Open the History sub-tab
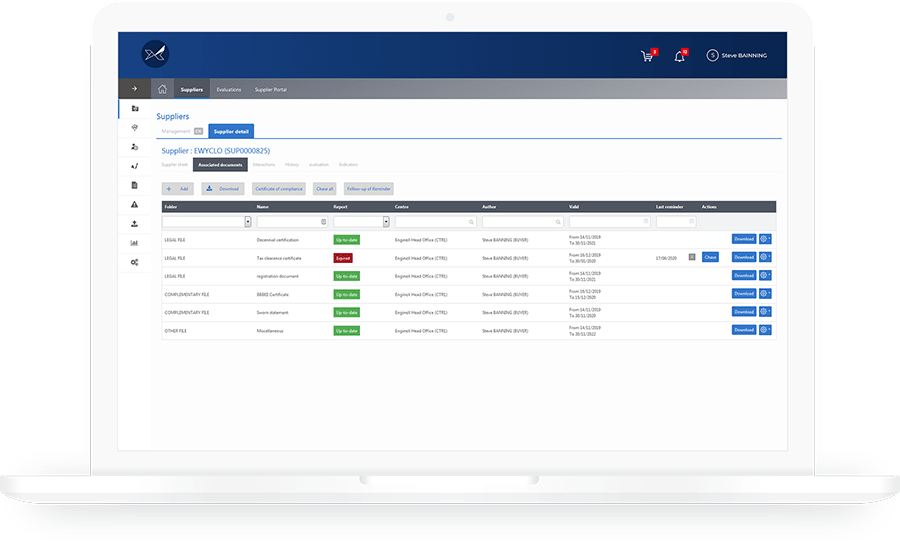 point(292,165)
